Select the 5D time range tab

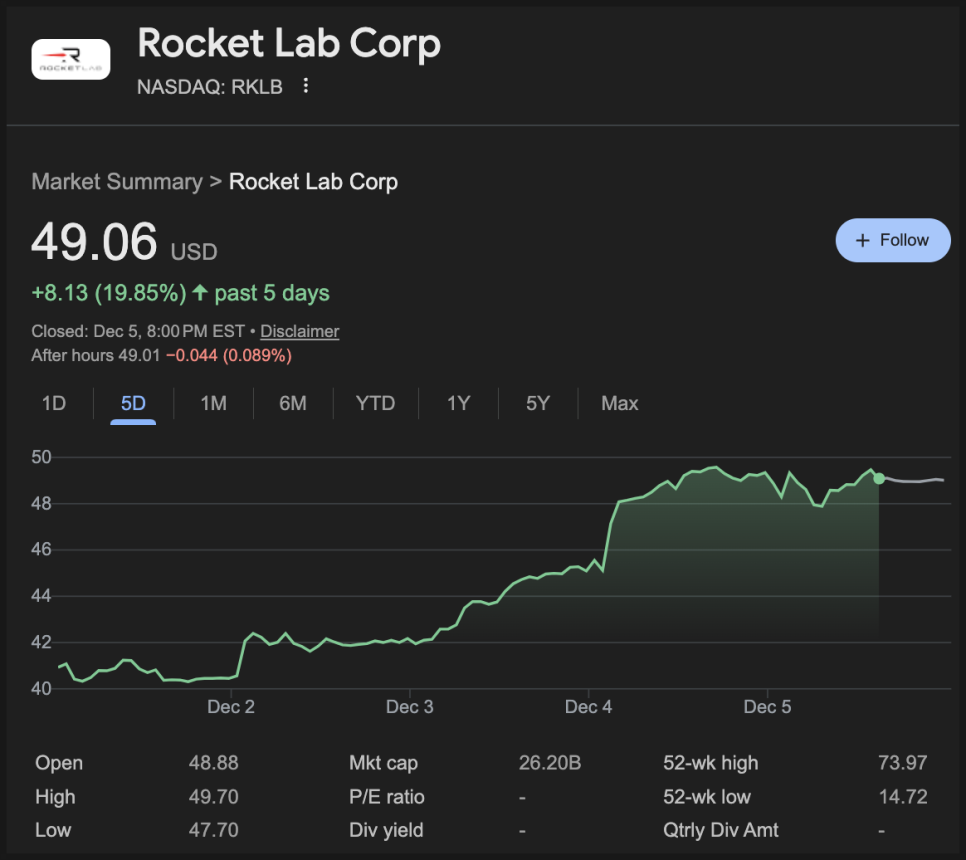click(133, 404)
